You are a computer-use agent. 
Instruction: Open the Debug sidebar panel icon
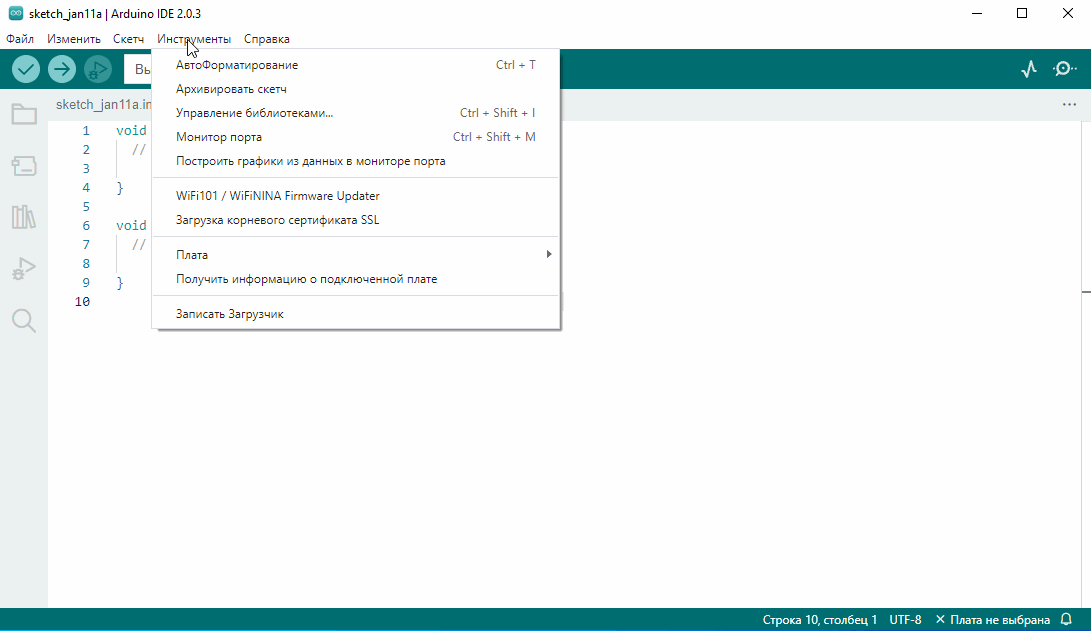tap(24, 268)
